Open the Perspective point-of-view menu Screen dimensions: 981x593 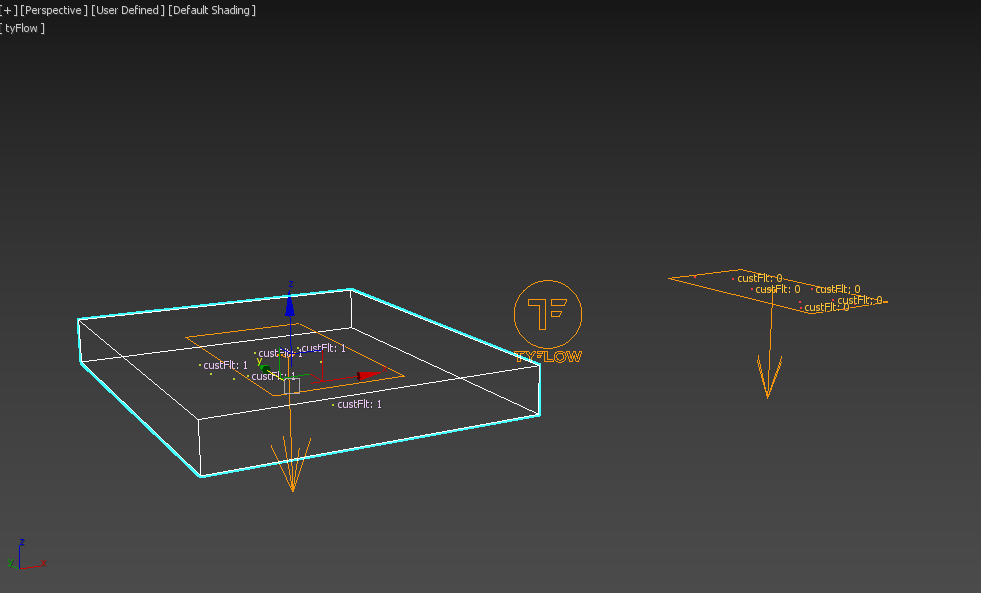pos(53,10)
